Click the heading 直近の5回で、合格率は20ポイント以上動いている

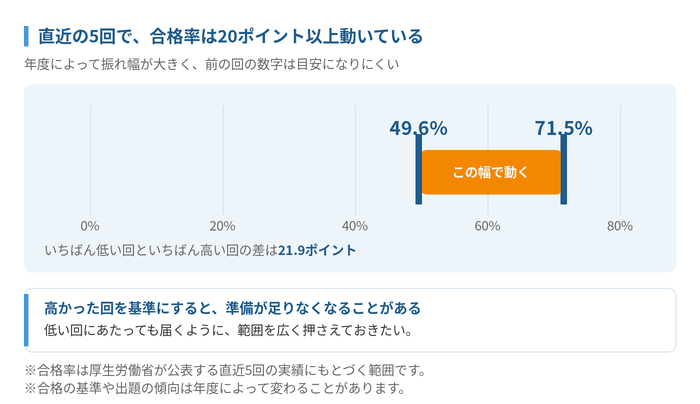point(230,36)
